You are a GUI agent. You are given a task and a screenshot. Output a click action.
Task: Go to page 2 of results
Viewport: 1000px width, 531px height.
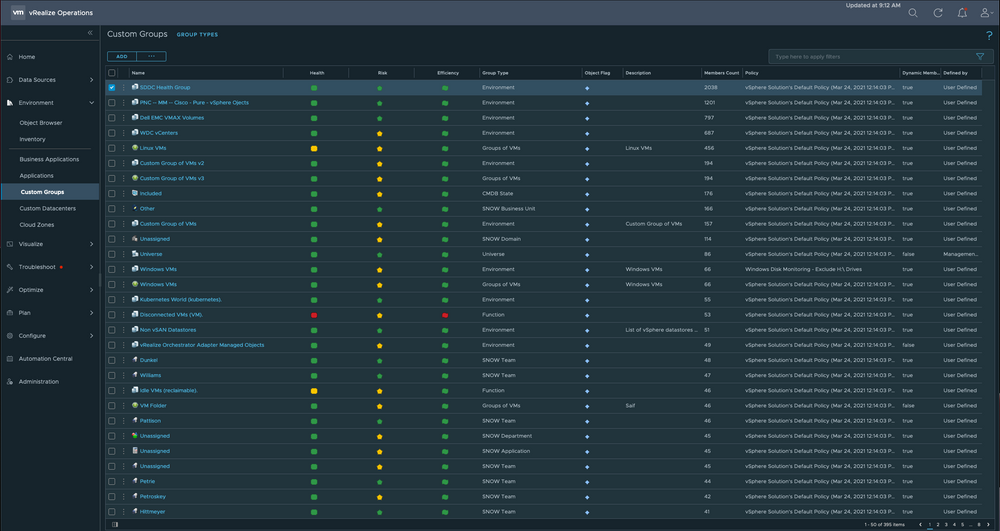(x=938, y=525)
